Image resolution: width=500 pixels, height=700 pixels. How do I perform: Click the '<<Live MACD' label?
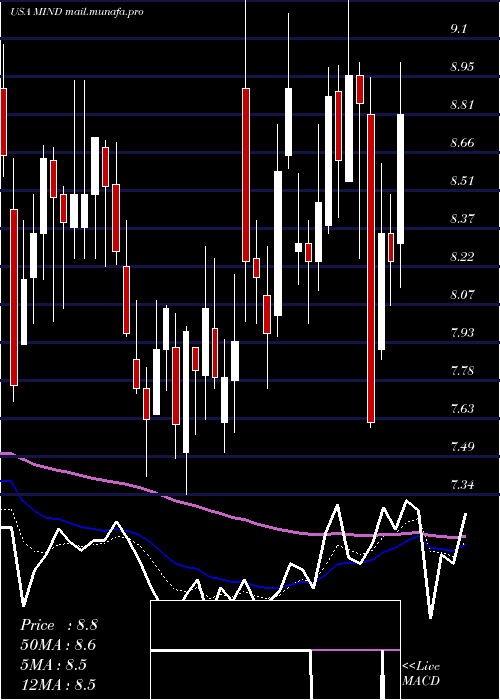[421, 674]
